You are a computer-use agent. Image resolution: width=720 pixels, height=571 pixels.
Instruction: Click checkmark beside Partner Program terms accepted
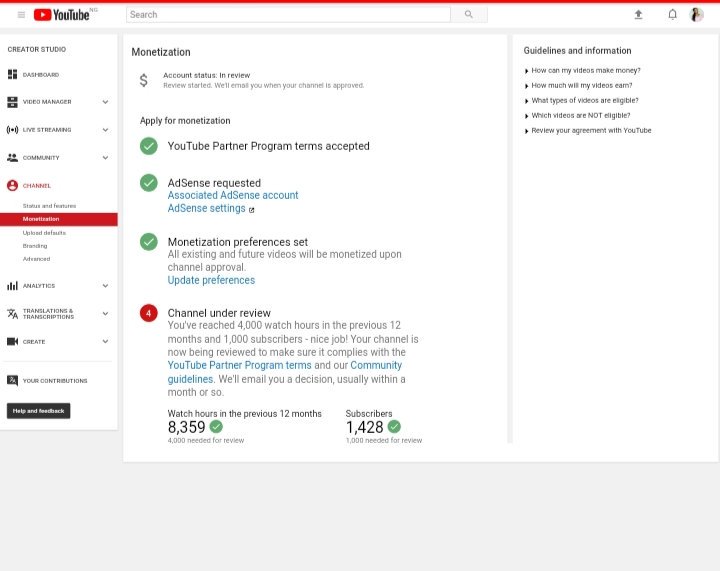point(149,146)
